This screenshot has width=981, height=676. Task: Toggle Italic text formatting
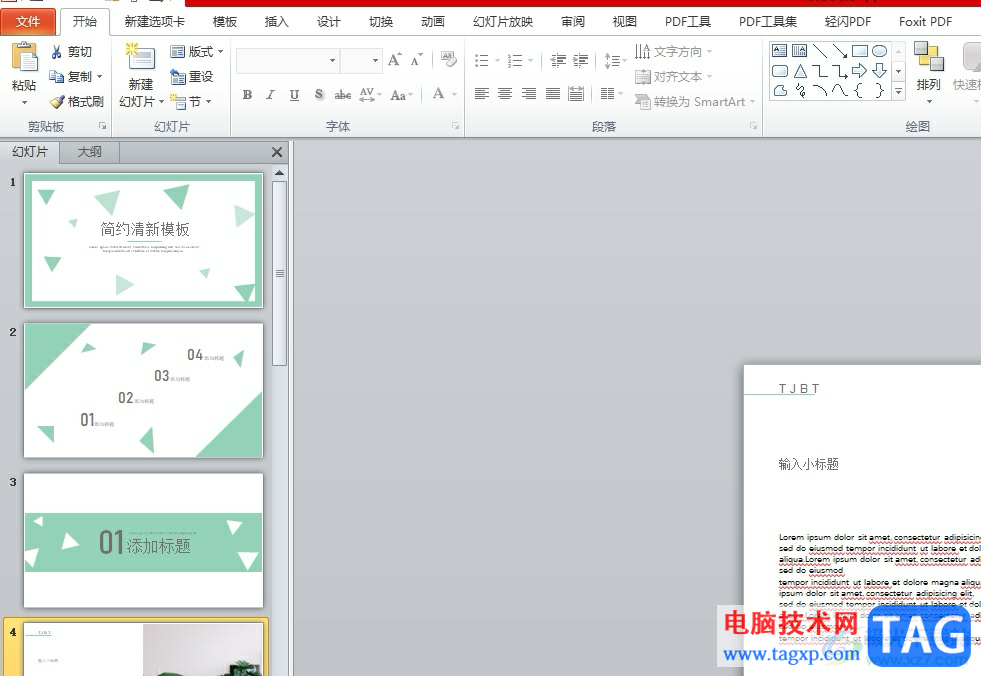tap(270, 95)
